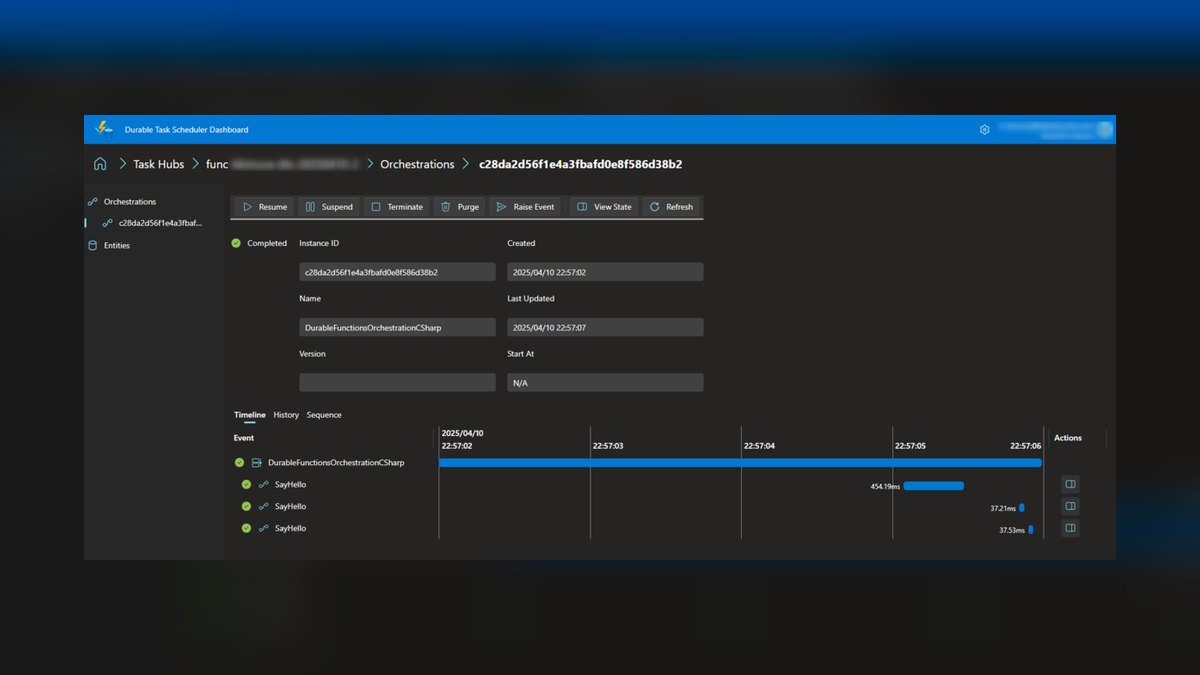Screen dimensions: 1200x675
Task: Click the Last Updated date field
Action: pos(605,327)
